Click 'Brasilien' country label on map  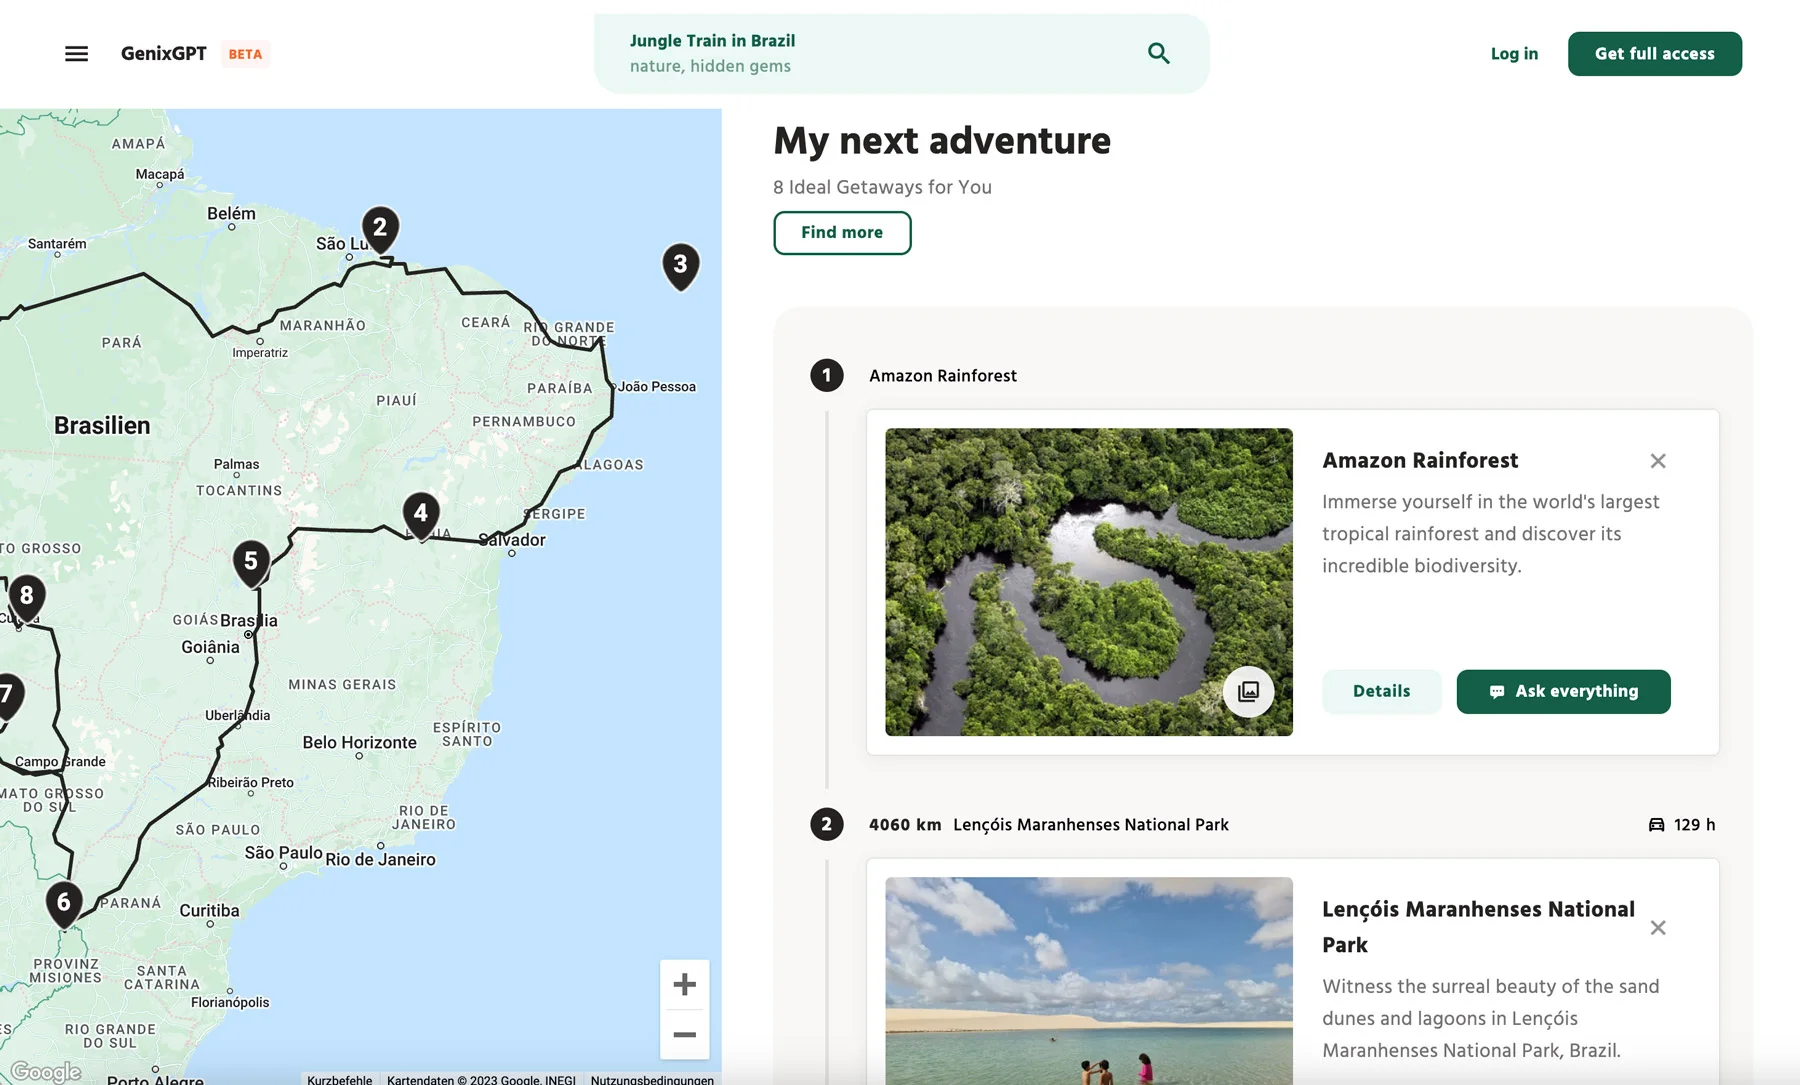tap(102, 426)
